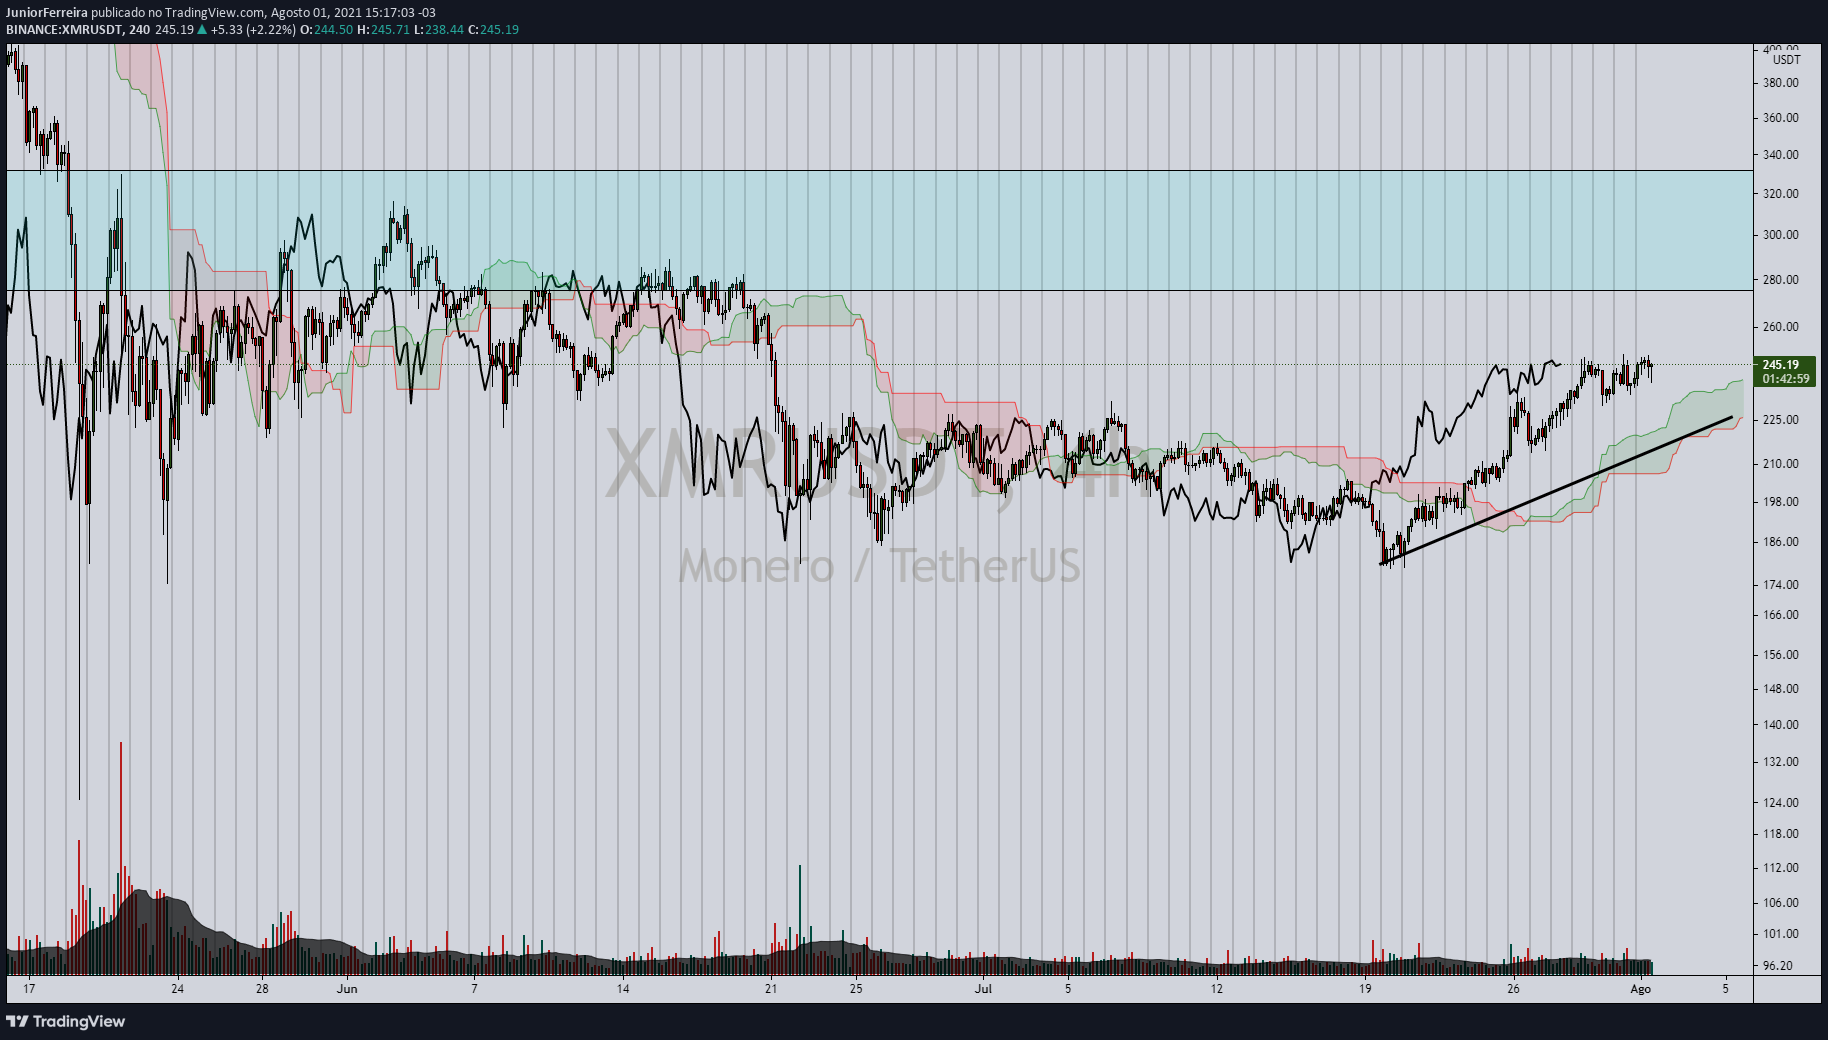This screenshot has height=1040, width=1828.
Task: Click the 380.00 price axis label
Action: pyautogui.click(x=1781, y=83)
